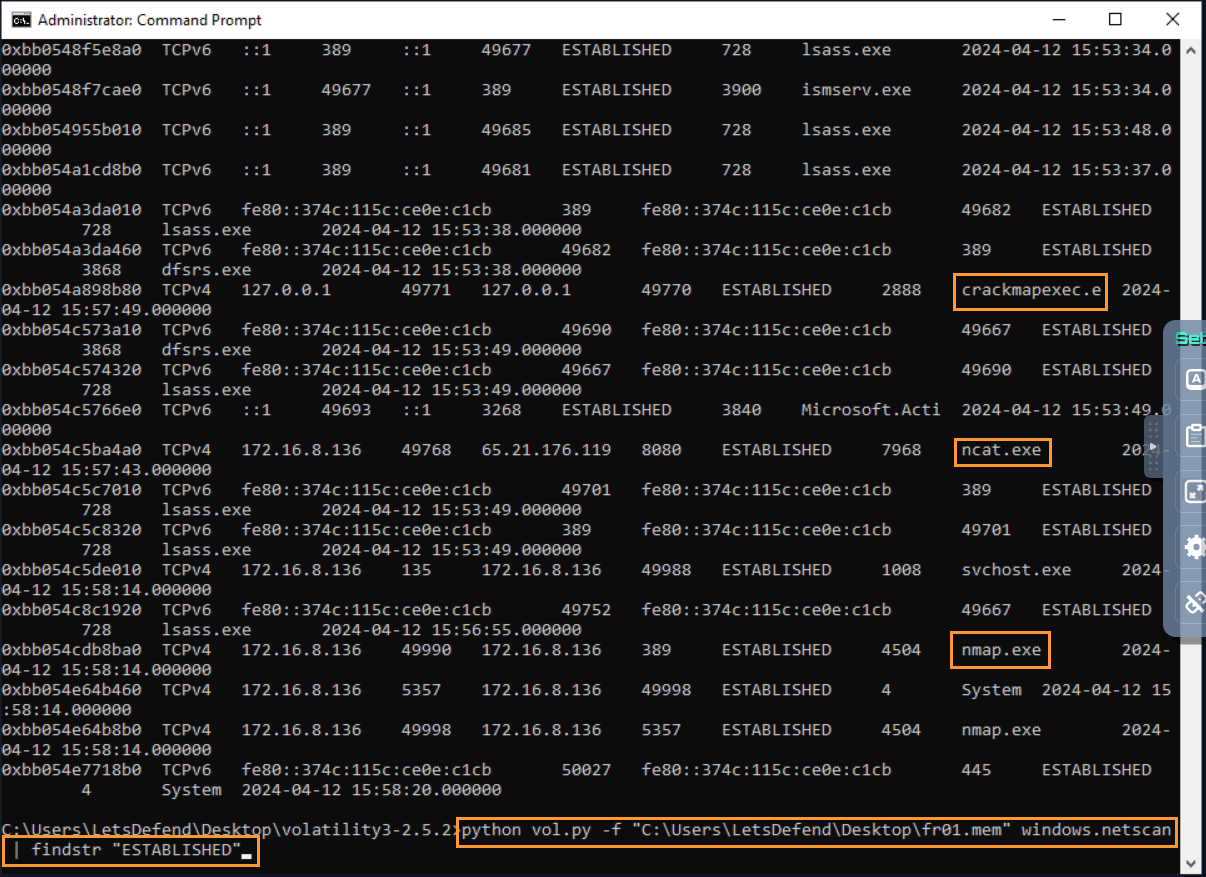Click the disconnect link icon in the side panel

click(x=1194, y=602)
